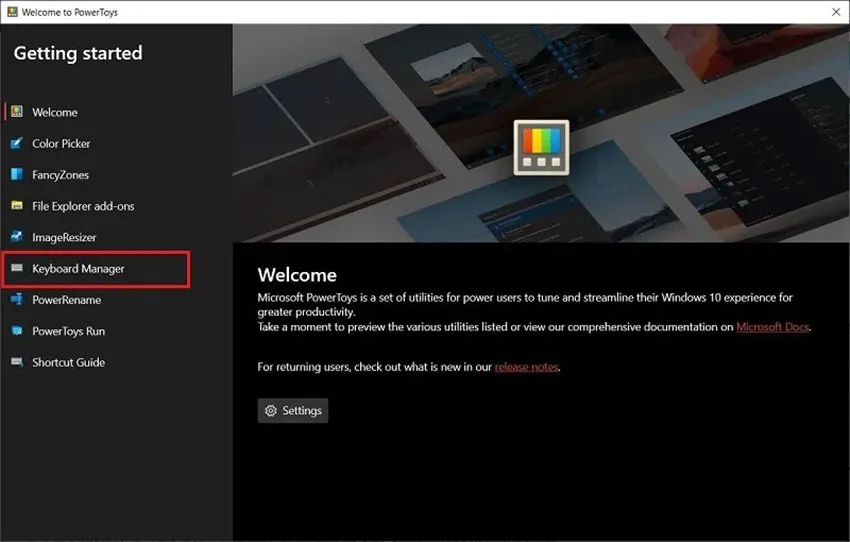The height and width of the screenshot is (542, 850).
Task: Close the Welcome to PowerToys window
Action: click(x=836, y=12)
